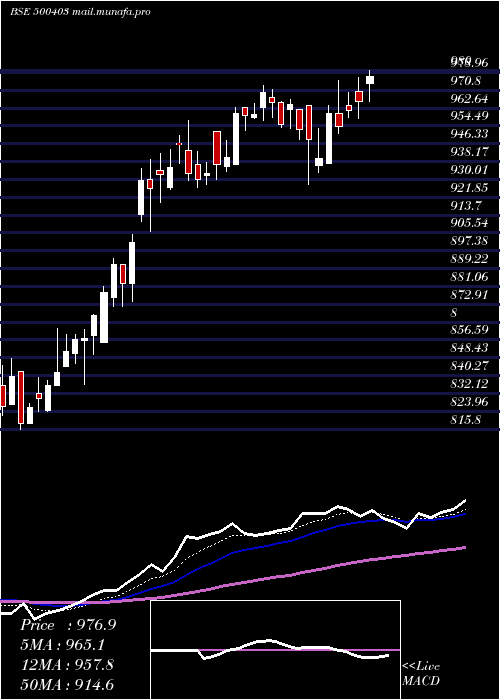This screenshot has height=700, width=500.
Task: Click the 'Price : 976.9' readout
Action: tap(68, 625)
